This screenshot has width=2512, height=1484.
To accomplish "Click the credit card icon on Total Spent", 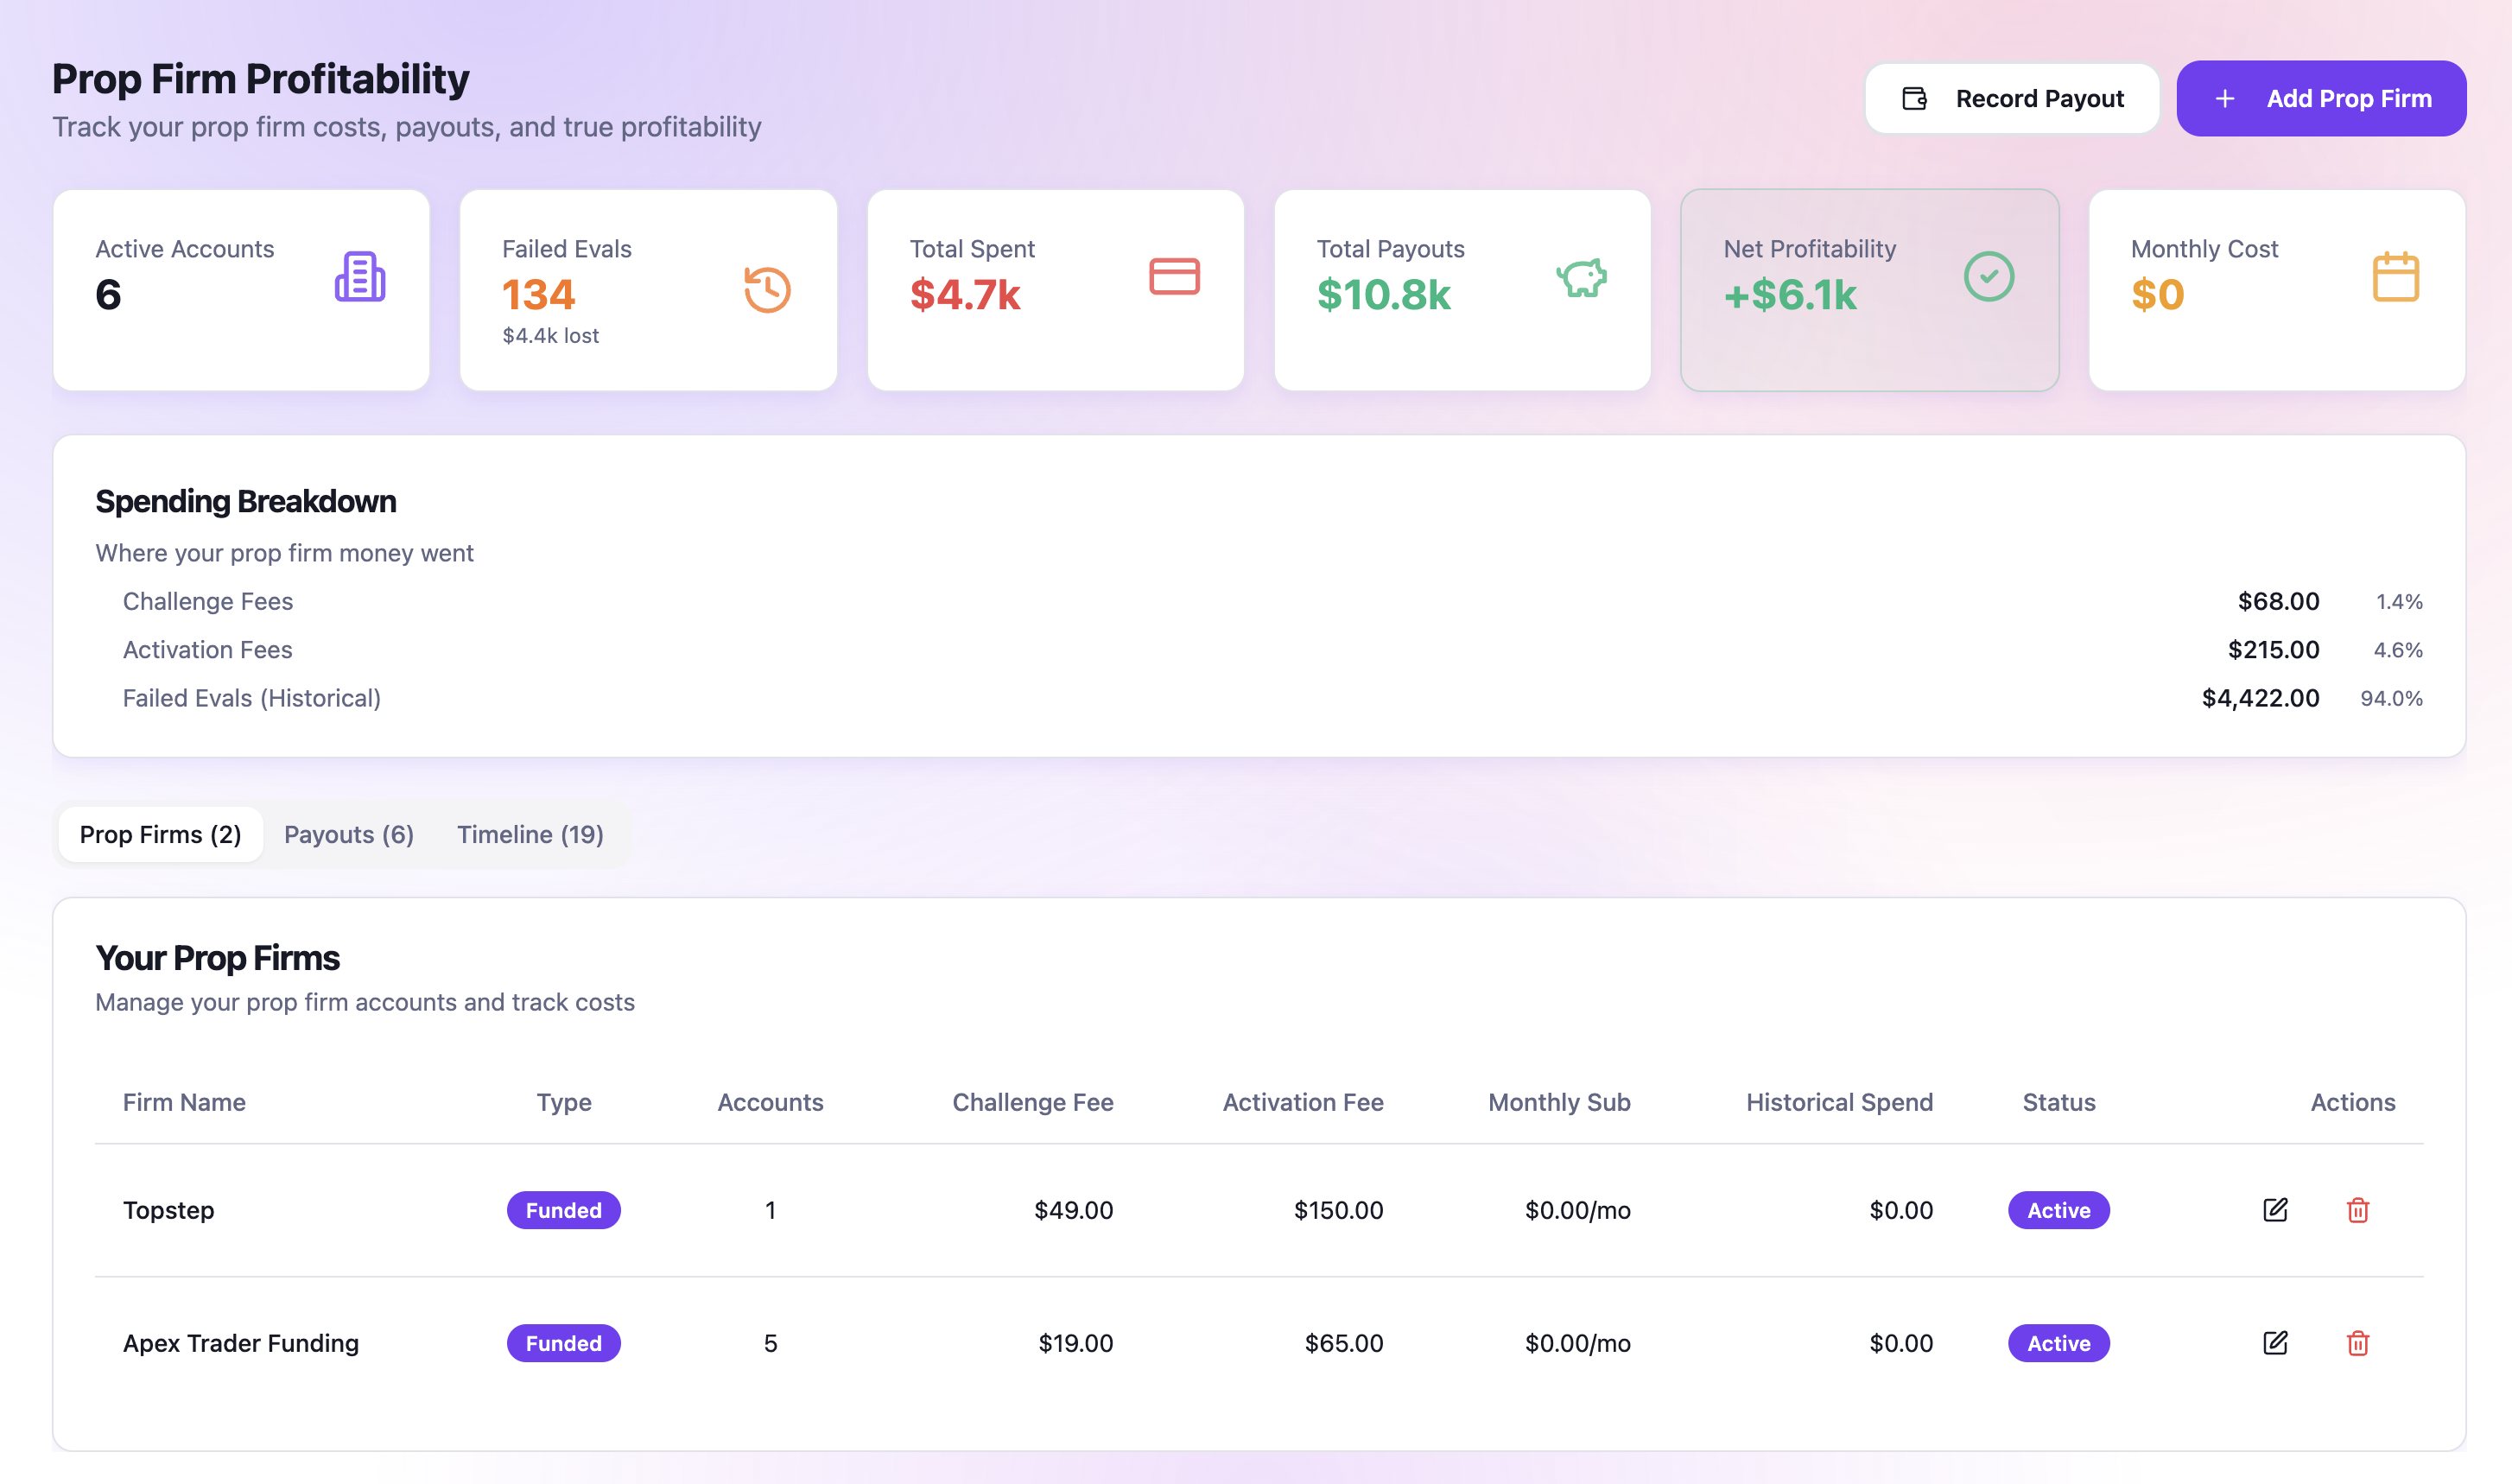I will (1173, 278).
